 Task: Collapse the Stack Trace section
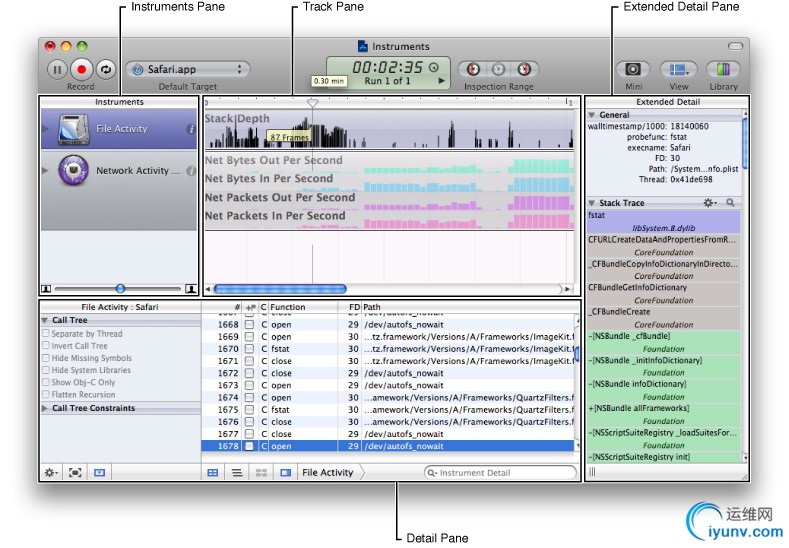coord(592,203)
